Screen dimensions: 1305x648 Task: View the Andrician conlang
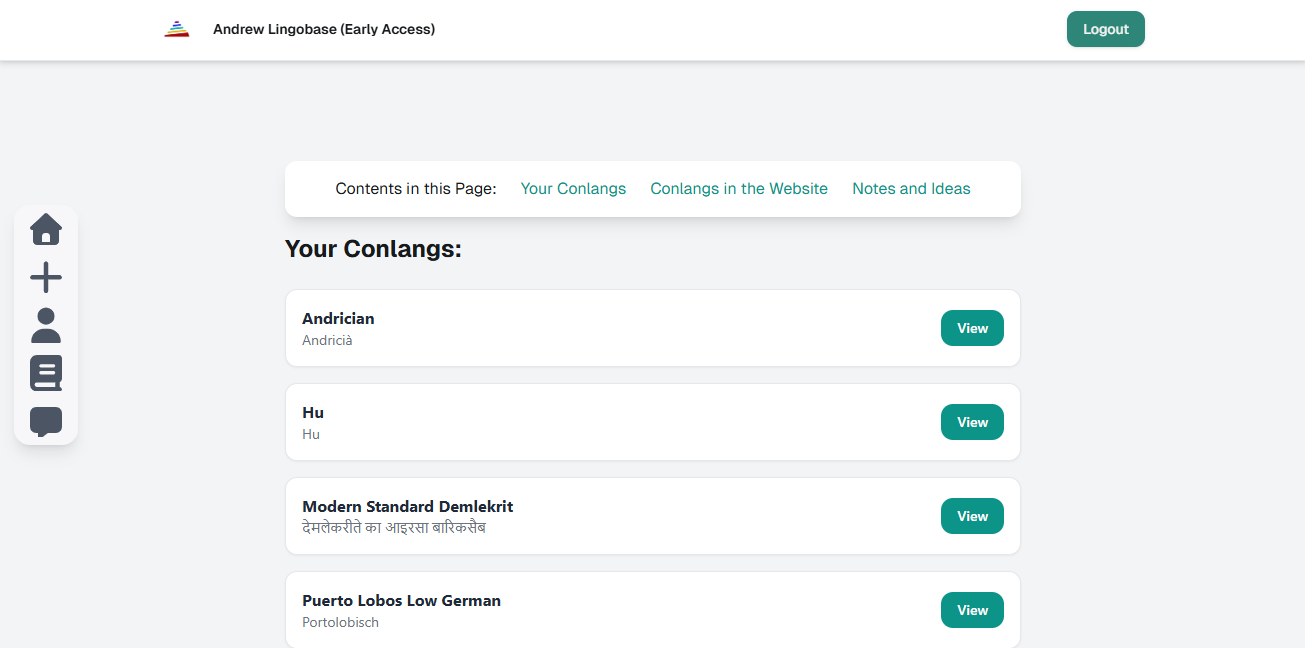972,328
